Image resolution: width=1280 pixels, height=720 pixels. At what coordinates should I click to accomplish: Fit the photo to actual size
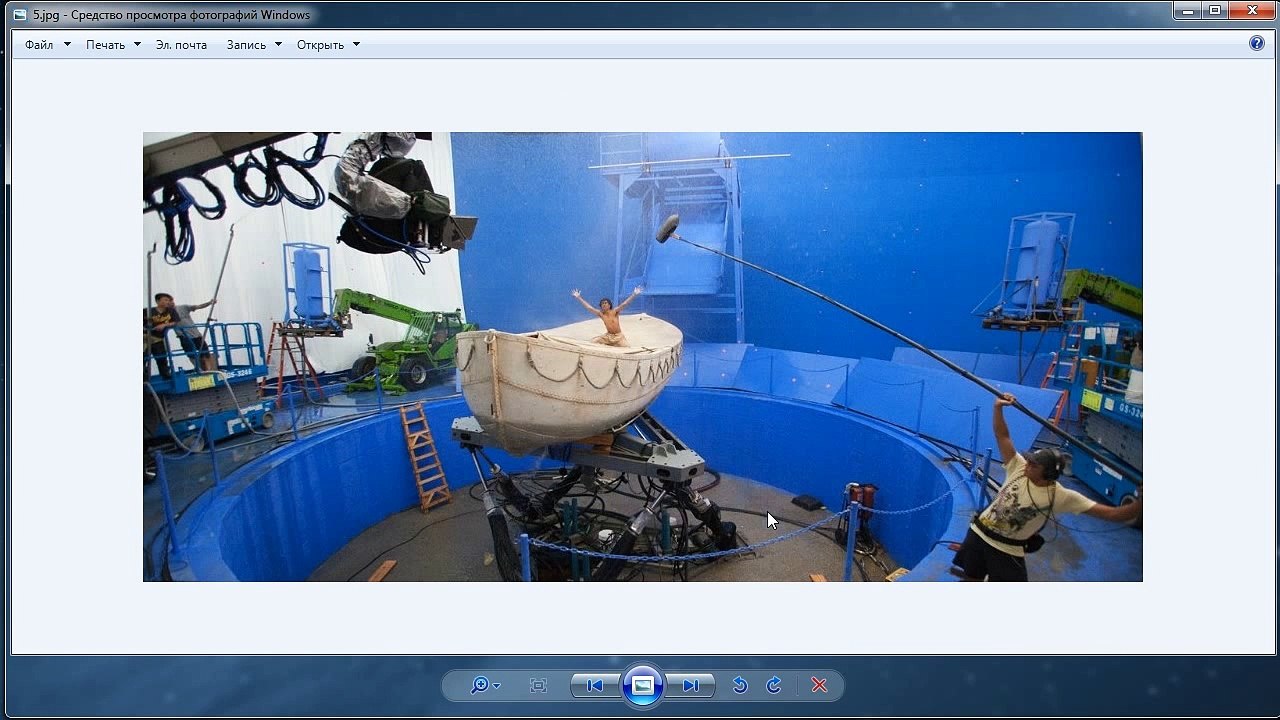click(538, 685)
